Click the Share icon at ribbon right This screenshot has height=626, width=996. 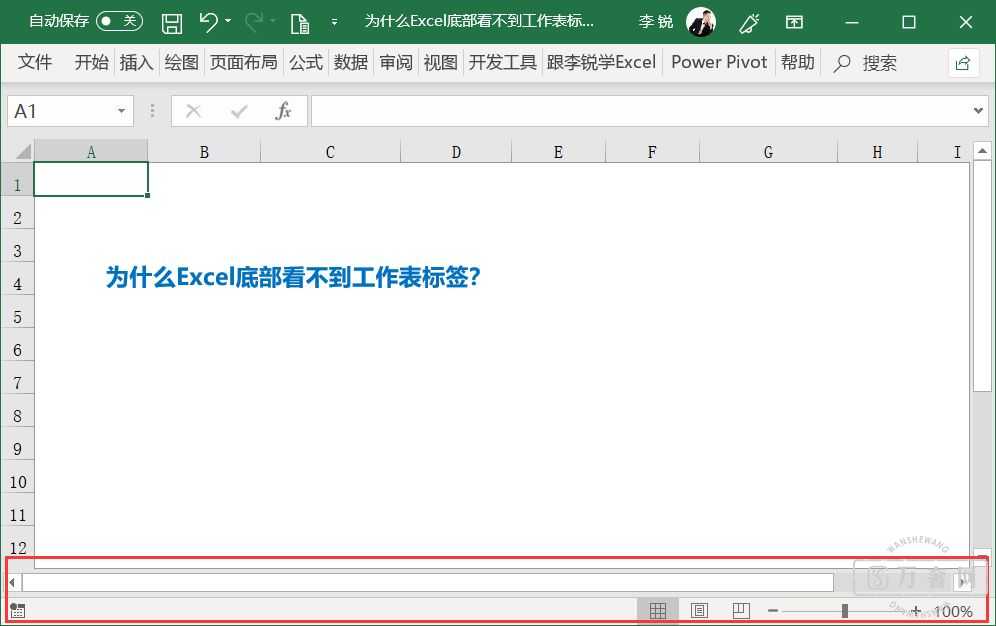[x=962, y=63]
